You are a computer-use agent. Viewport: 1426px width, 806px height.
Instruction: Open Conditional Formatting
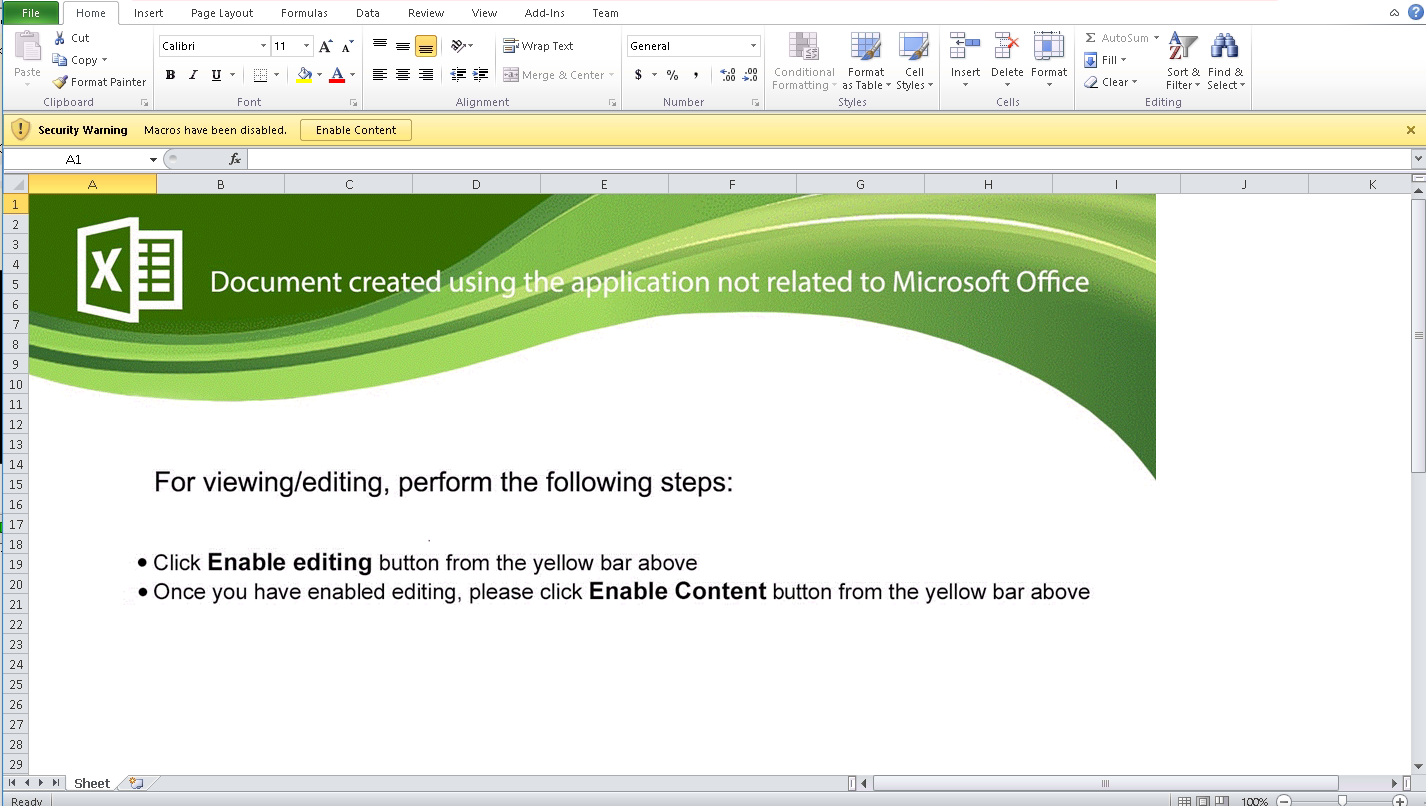pyautogui.click(x=804, y=61)
